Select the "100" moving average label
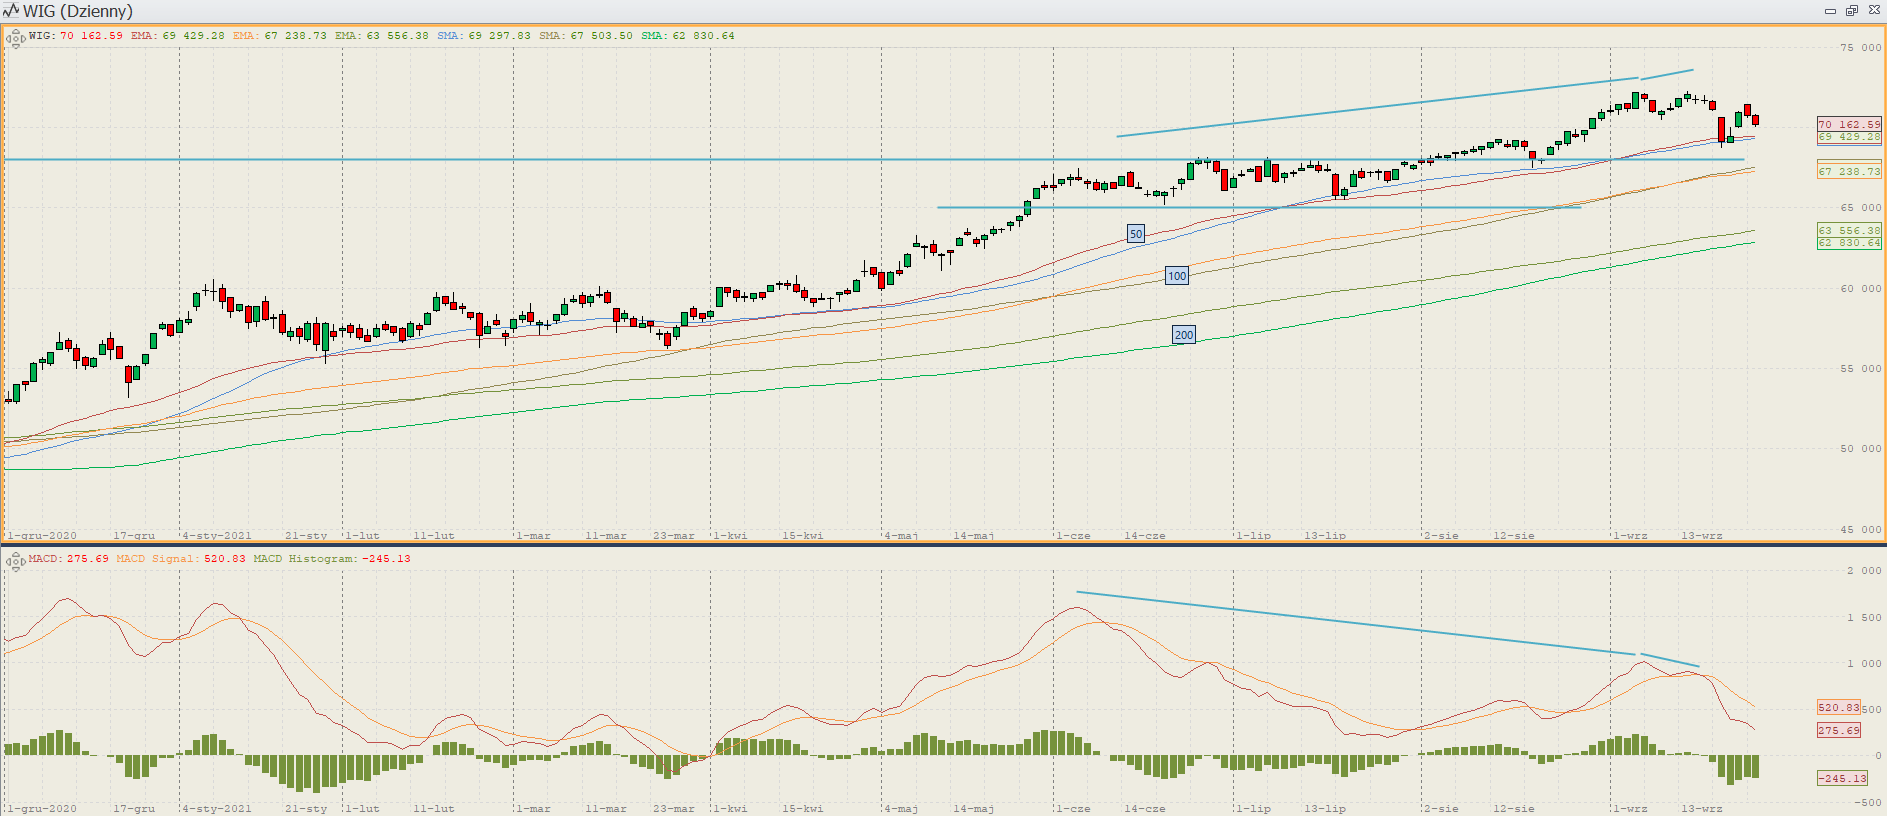The height and width of the screenshot is (816, 1887). tap(1177, 276)
